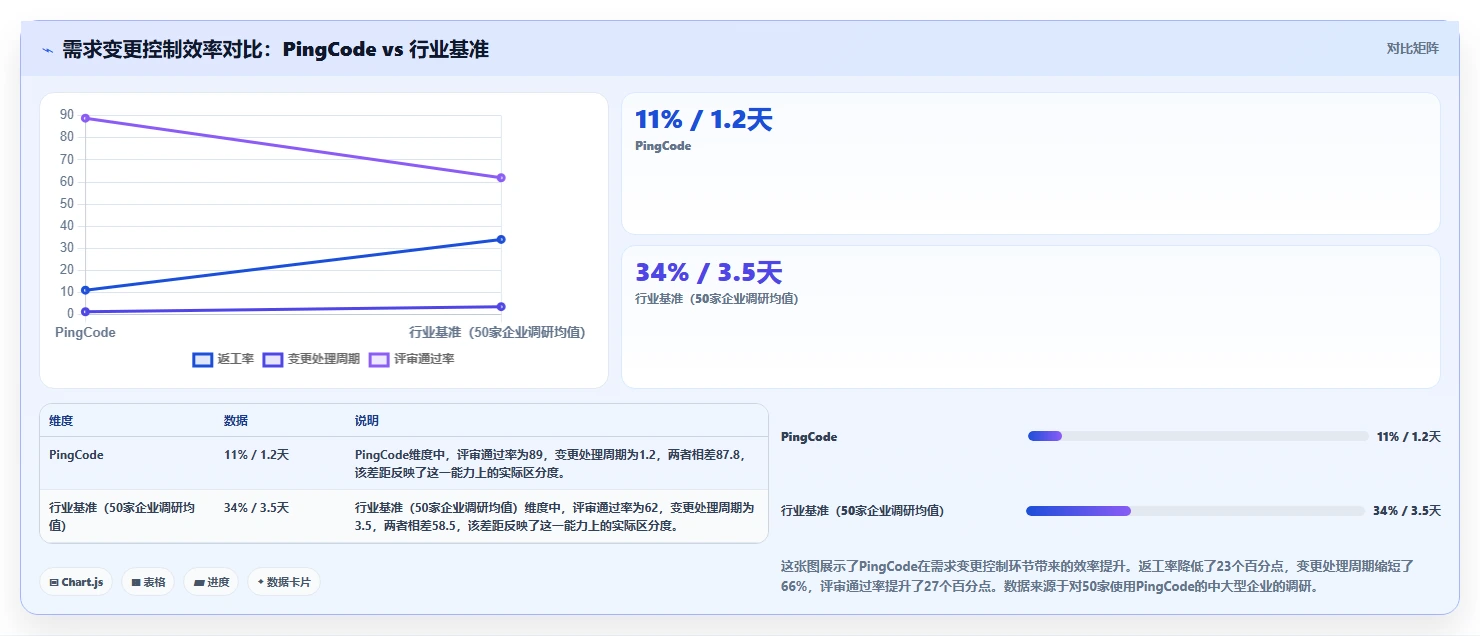The image size is (1480, 636).
Task: Click the PingCode label beside progress bar
Action: point(809,437)
